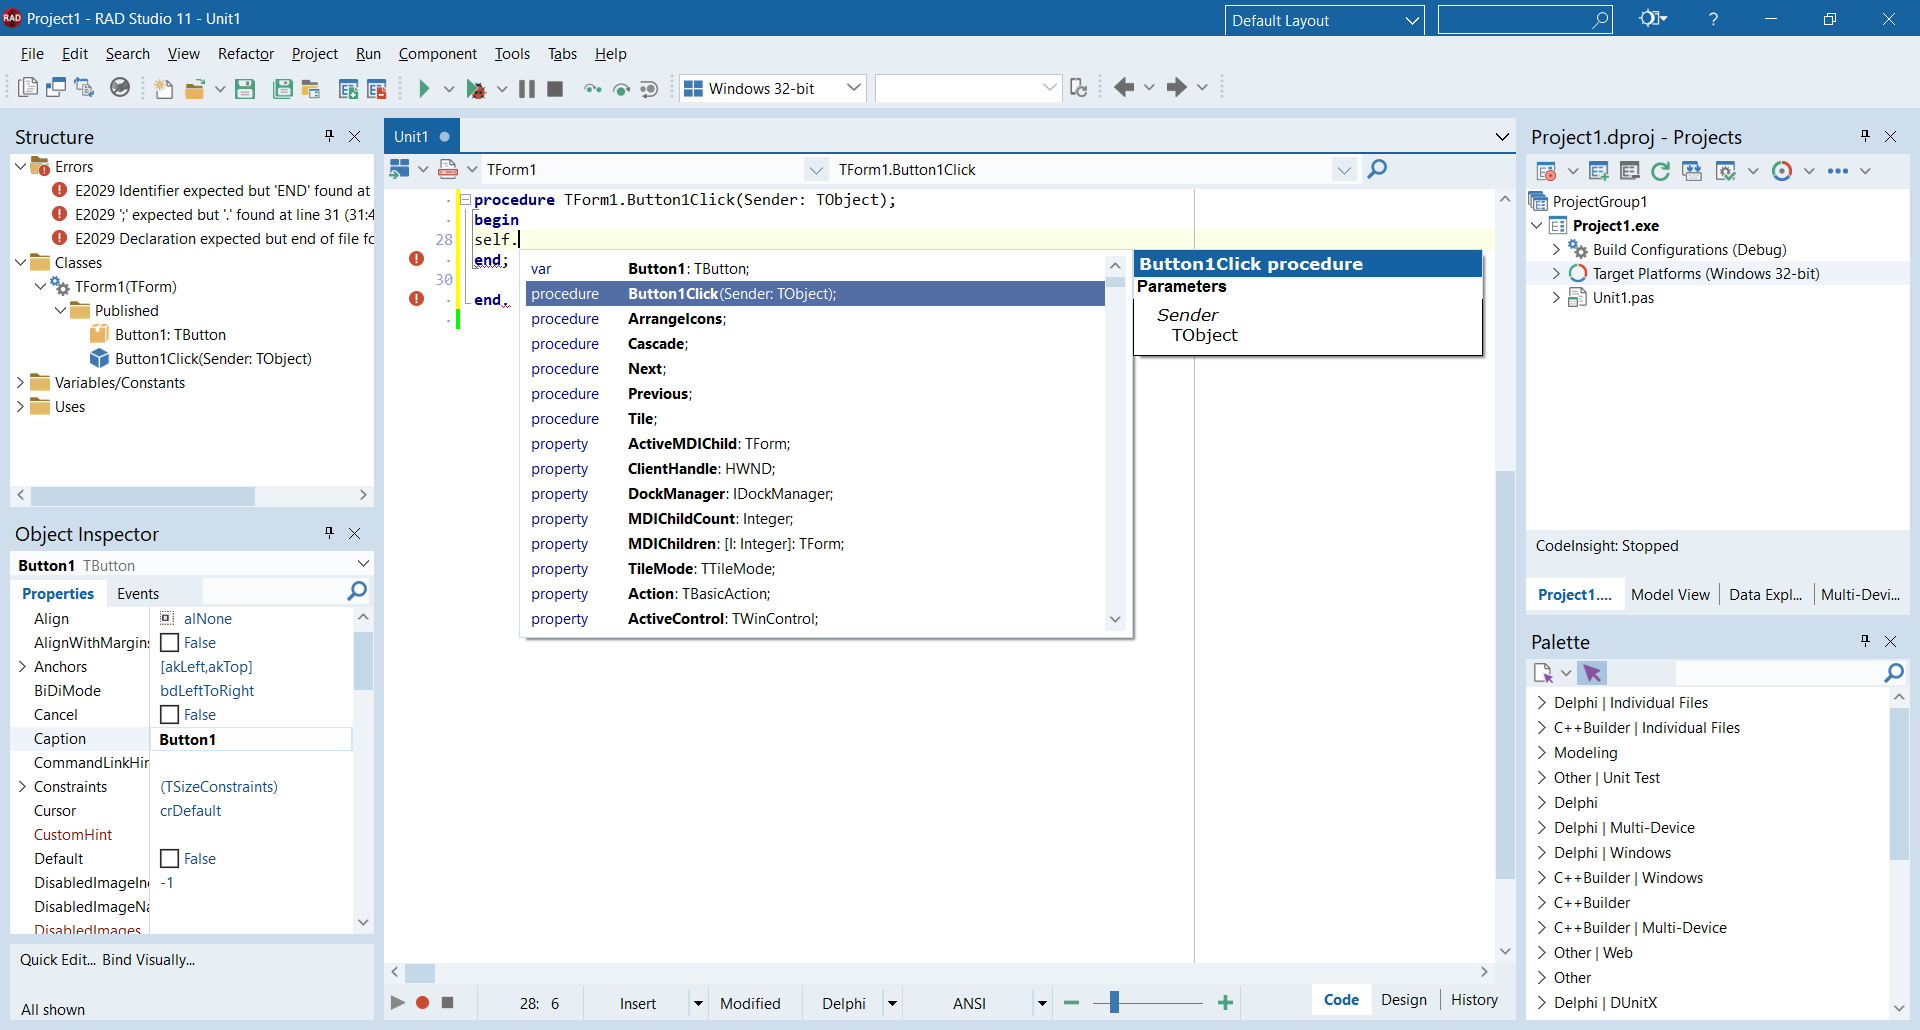This screenshot has width=1920, height=1030.
Task: Select the Cascade procedure entry
Action: pos(815,344)
